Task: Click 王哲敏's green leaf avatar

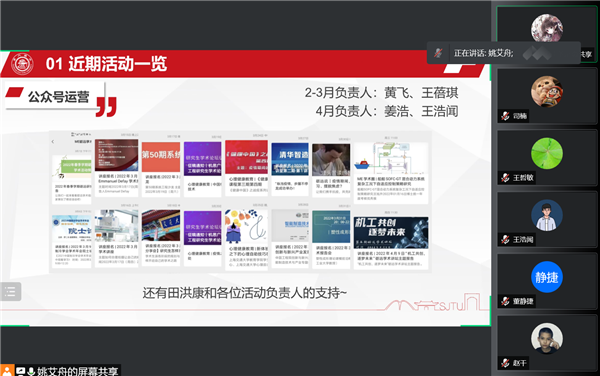Action: click(x=546, y=153)
